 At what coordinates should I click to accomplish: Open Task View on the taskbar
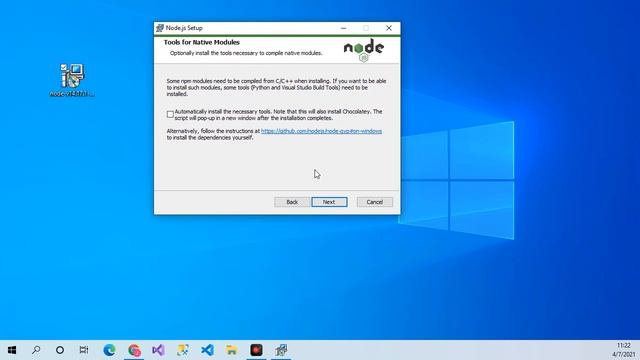pyautogui.click(x=84, y=350)
